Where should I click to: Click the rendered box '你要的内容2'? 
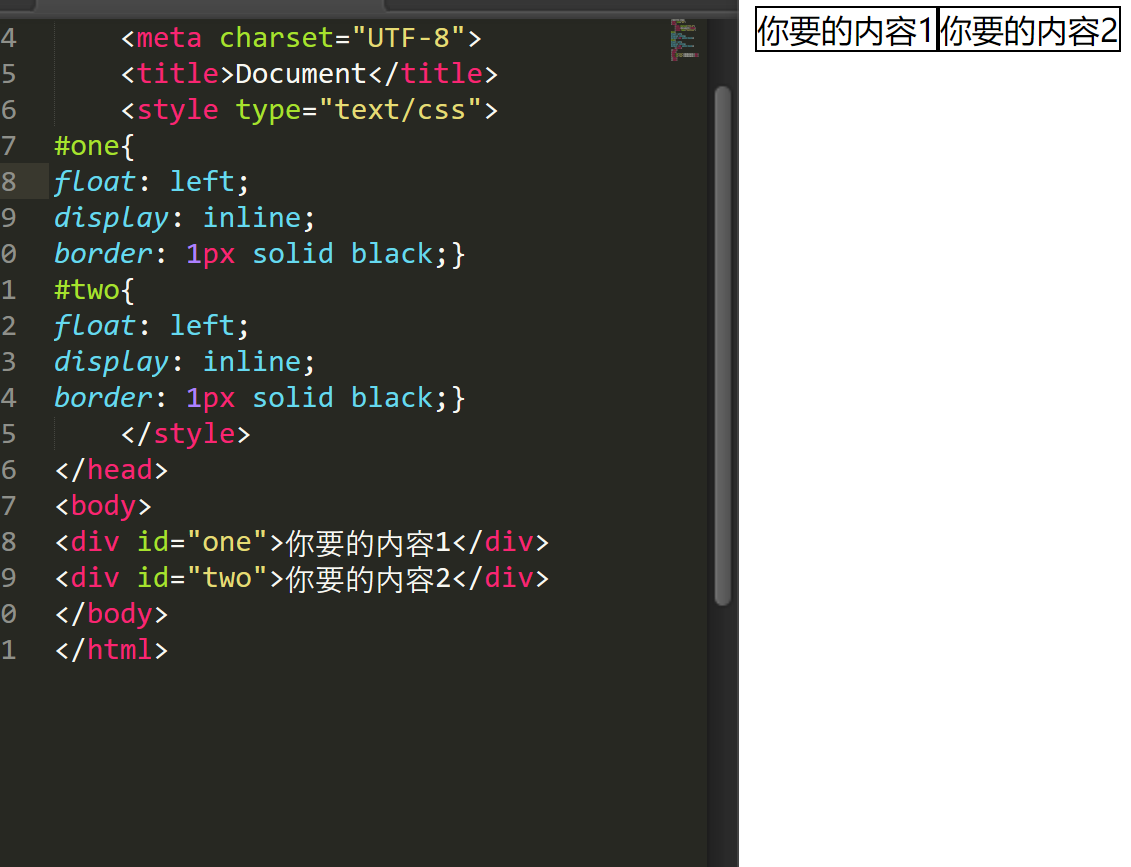pos(1029,30)
